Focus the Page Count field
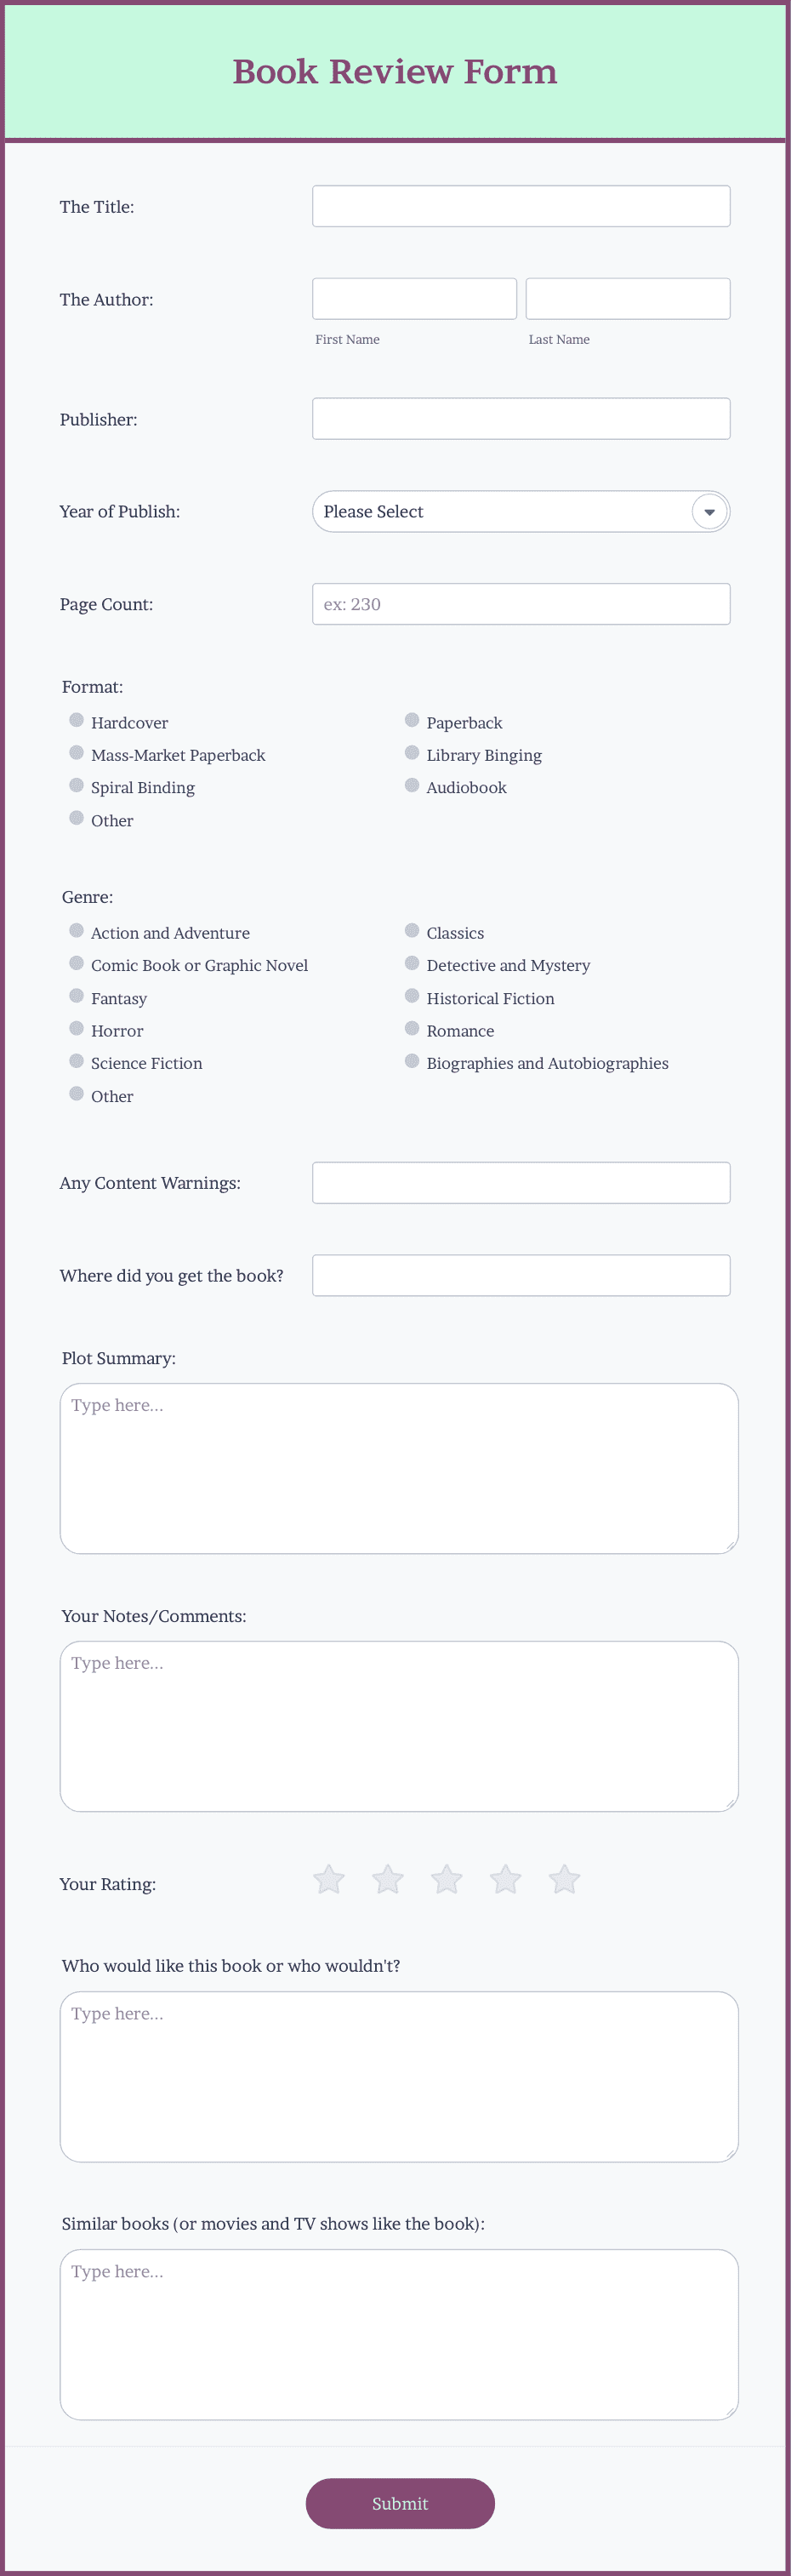The height and width of the screenshot is (2576, 791). [521, 604]
